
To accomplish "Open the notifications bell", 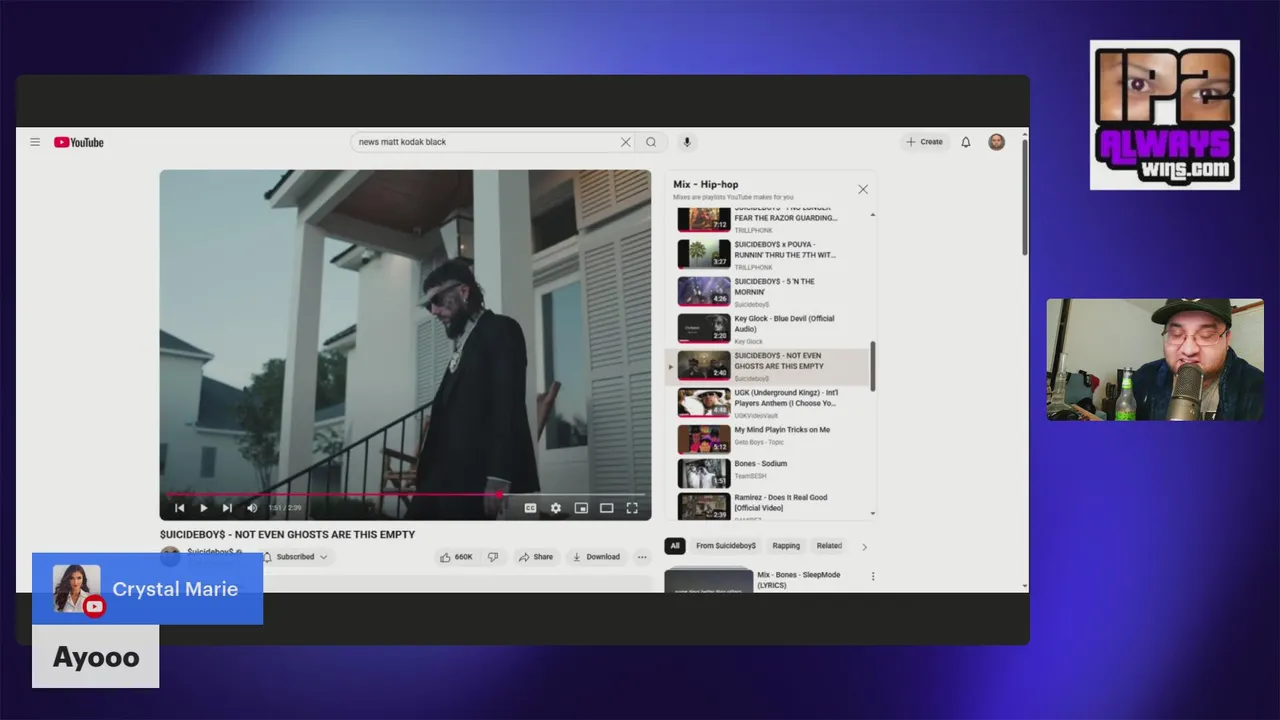I will (966, 142).
